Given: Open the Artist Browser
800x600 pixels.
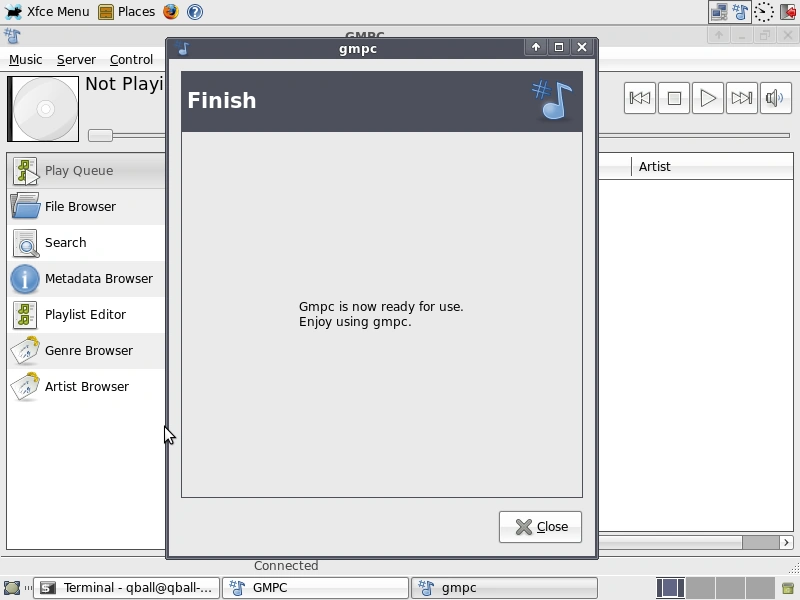Looking at the screenshot, I should tap(86, 386).
